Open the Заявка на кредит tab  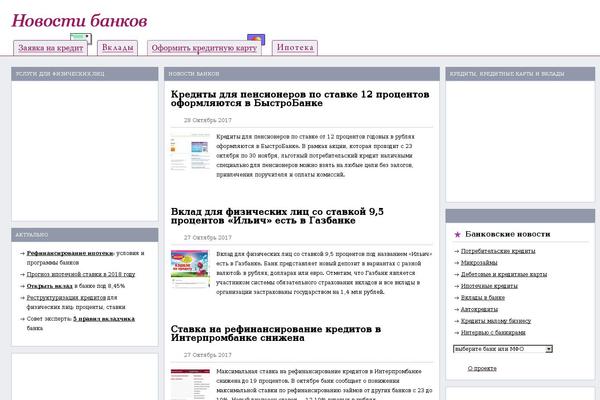click(x=51, y=48)
